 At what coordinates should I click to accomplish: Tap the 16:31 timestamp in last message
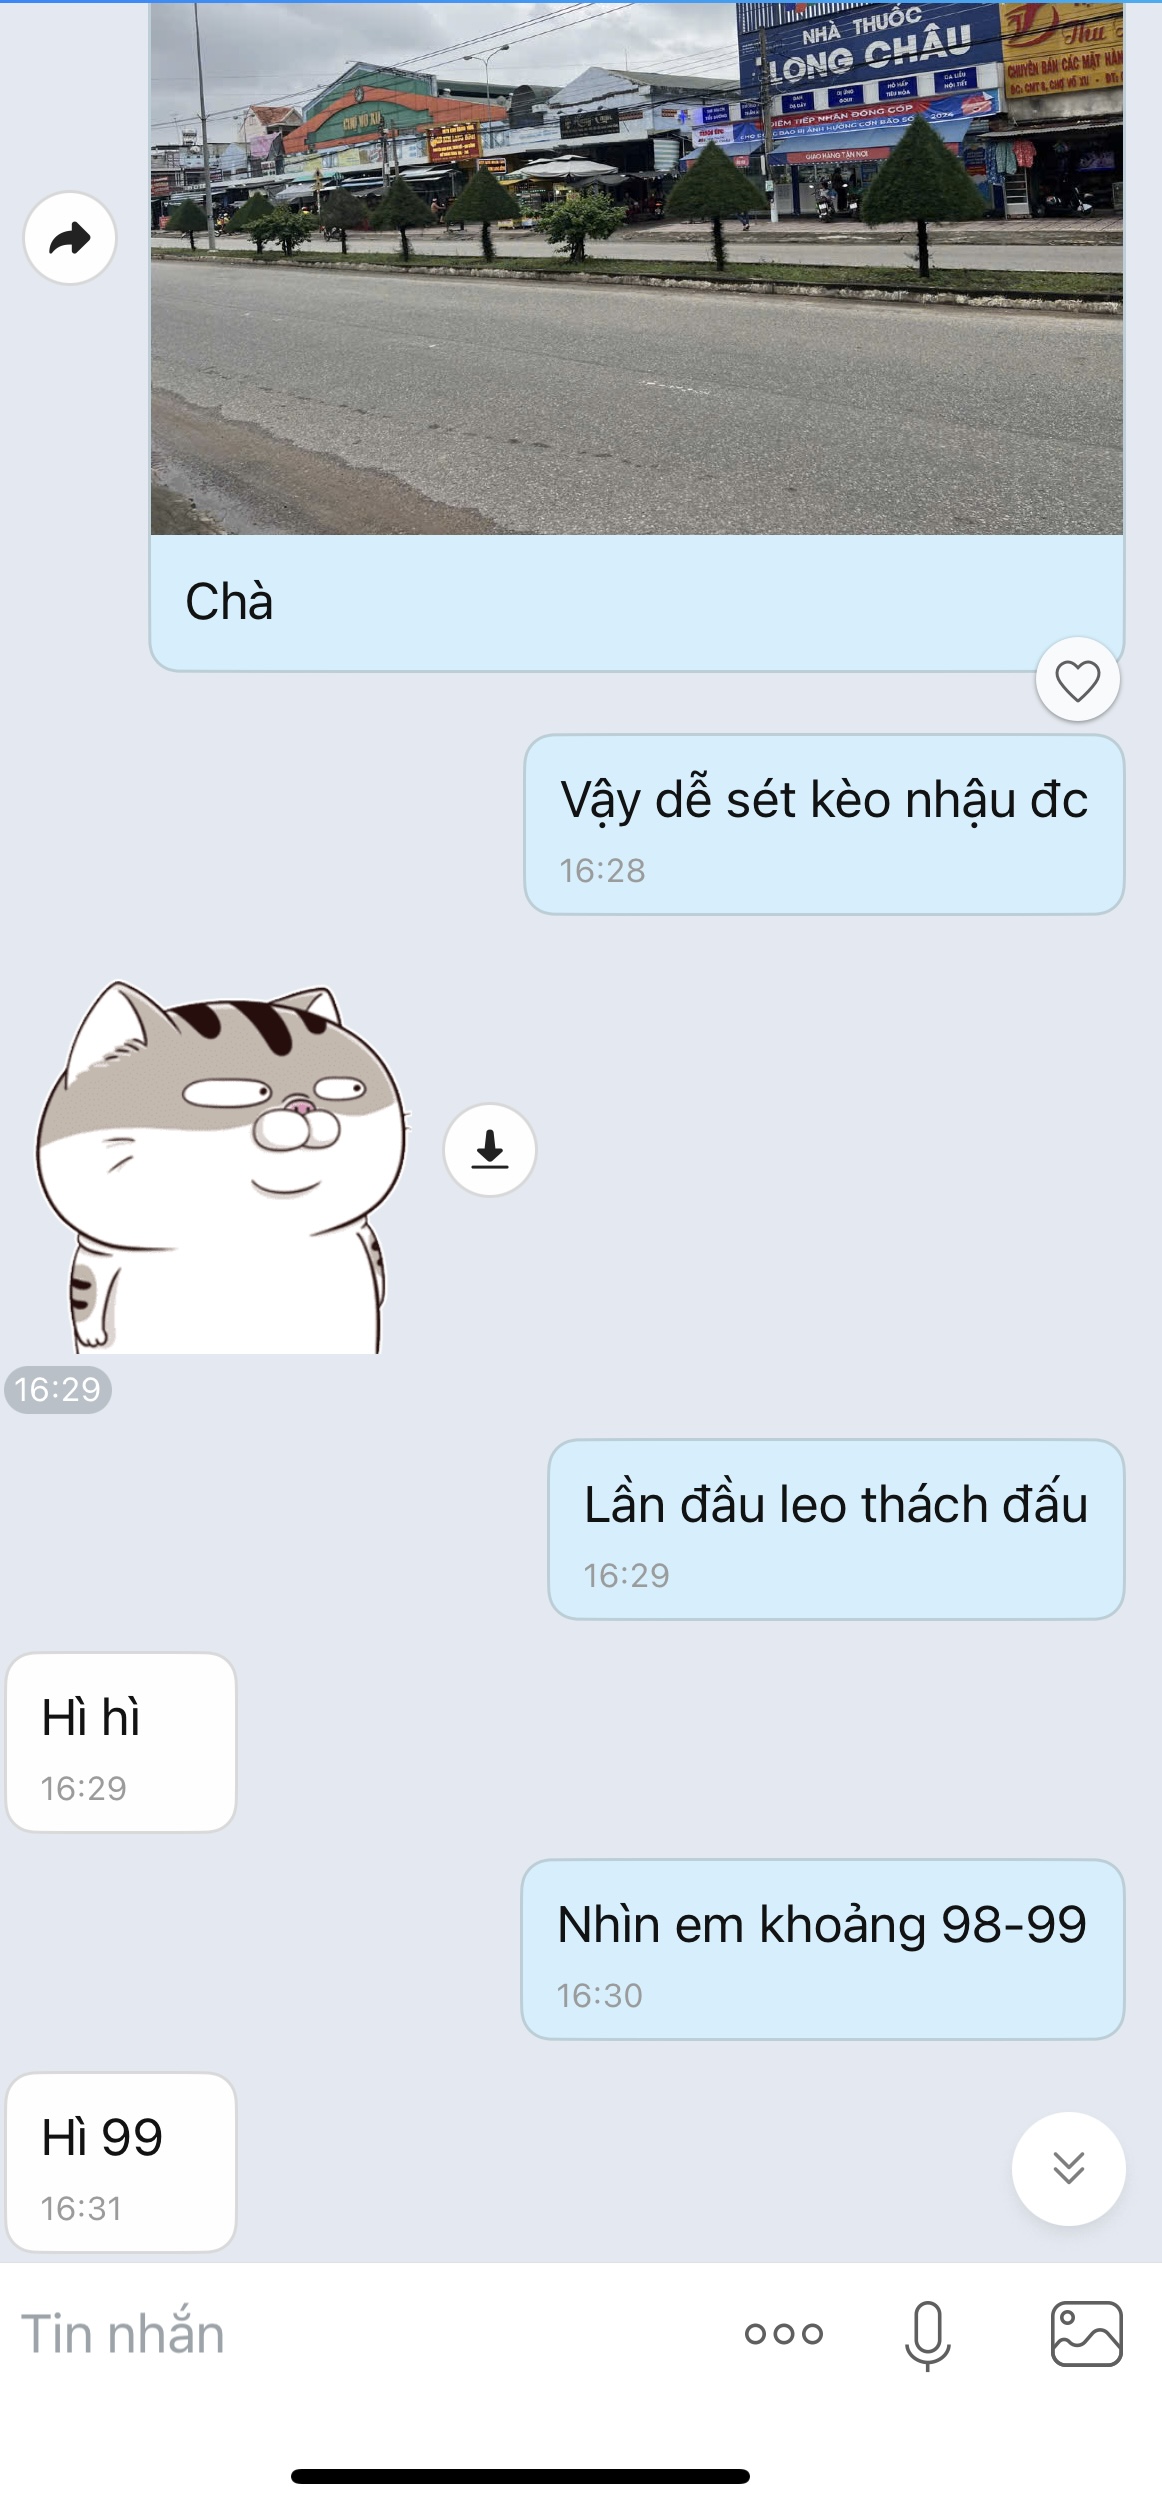(x=81, y=2208)
